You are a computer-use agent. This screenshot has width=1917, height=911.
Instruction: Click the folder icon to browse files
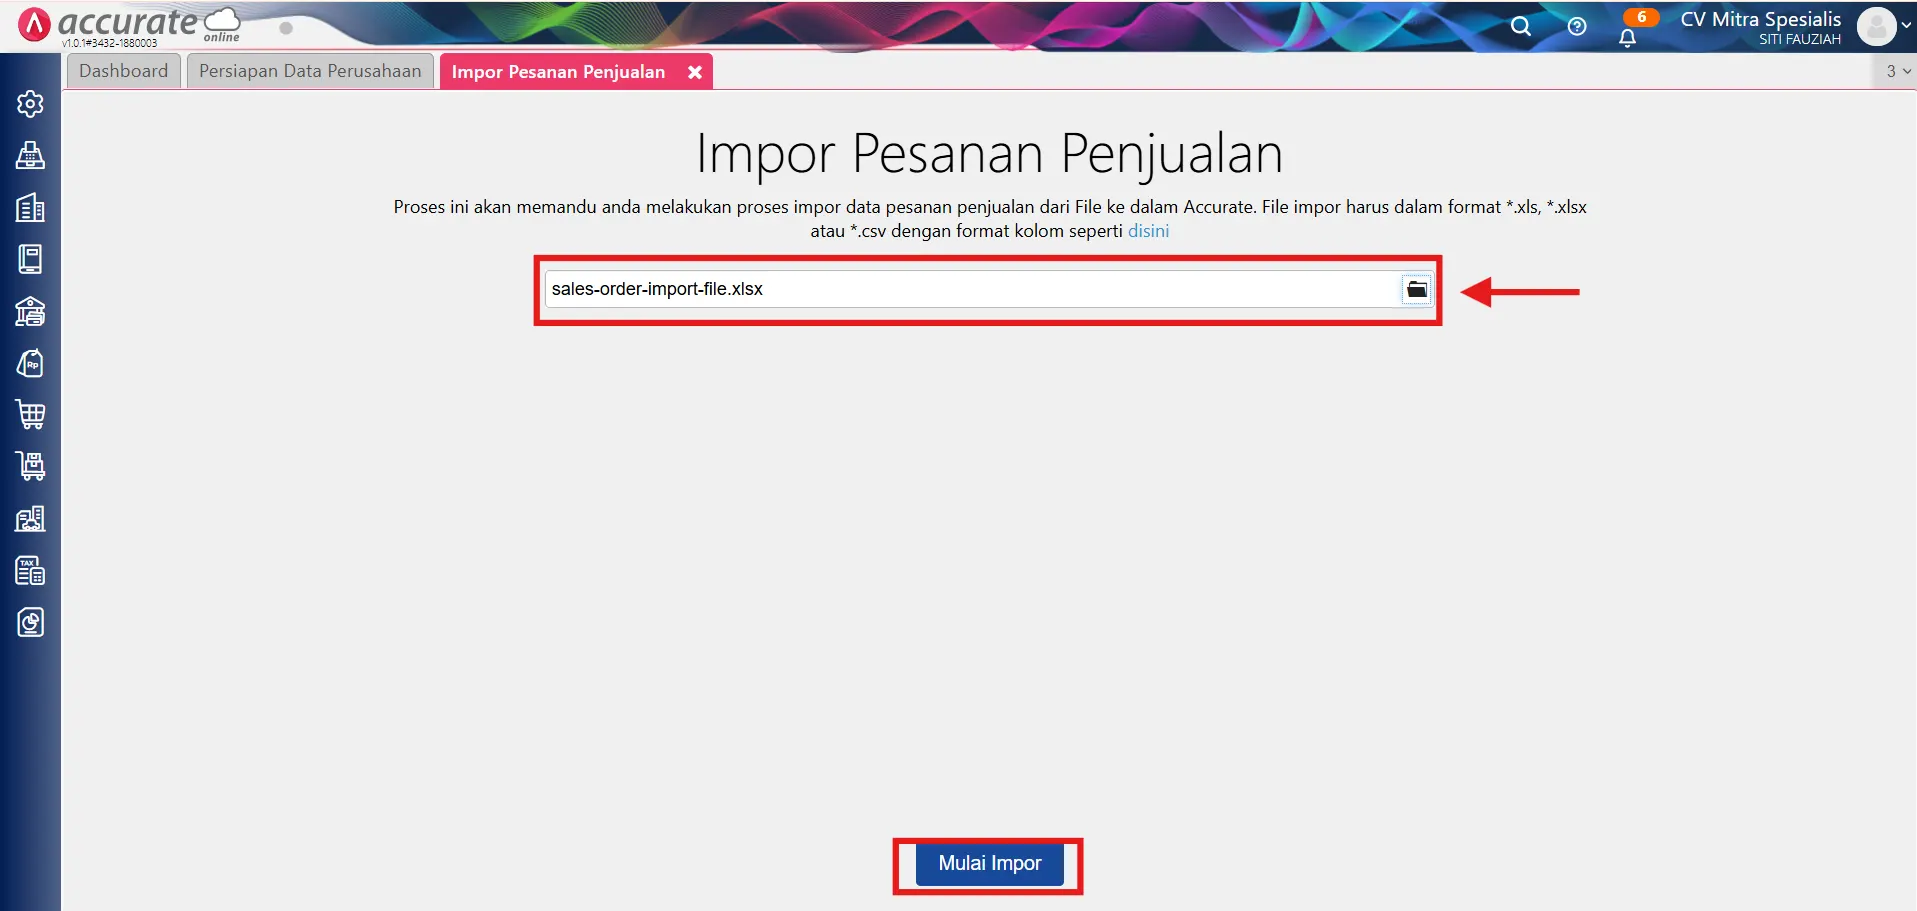click(1417, 289)
